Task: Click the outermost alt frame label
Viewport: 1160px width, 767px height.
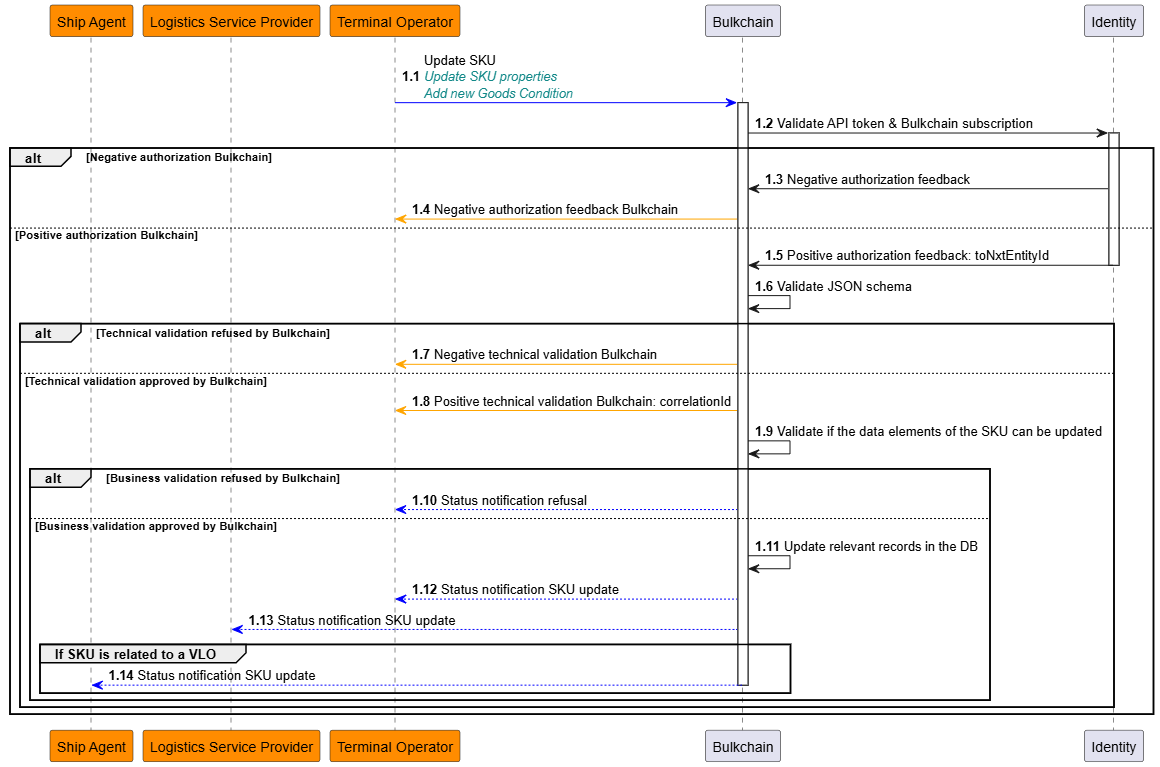Action: 35,158
